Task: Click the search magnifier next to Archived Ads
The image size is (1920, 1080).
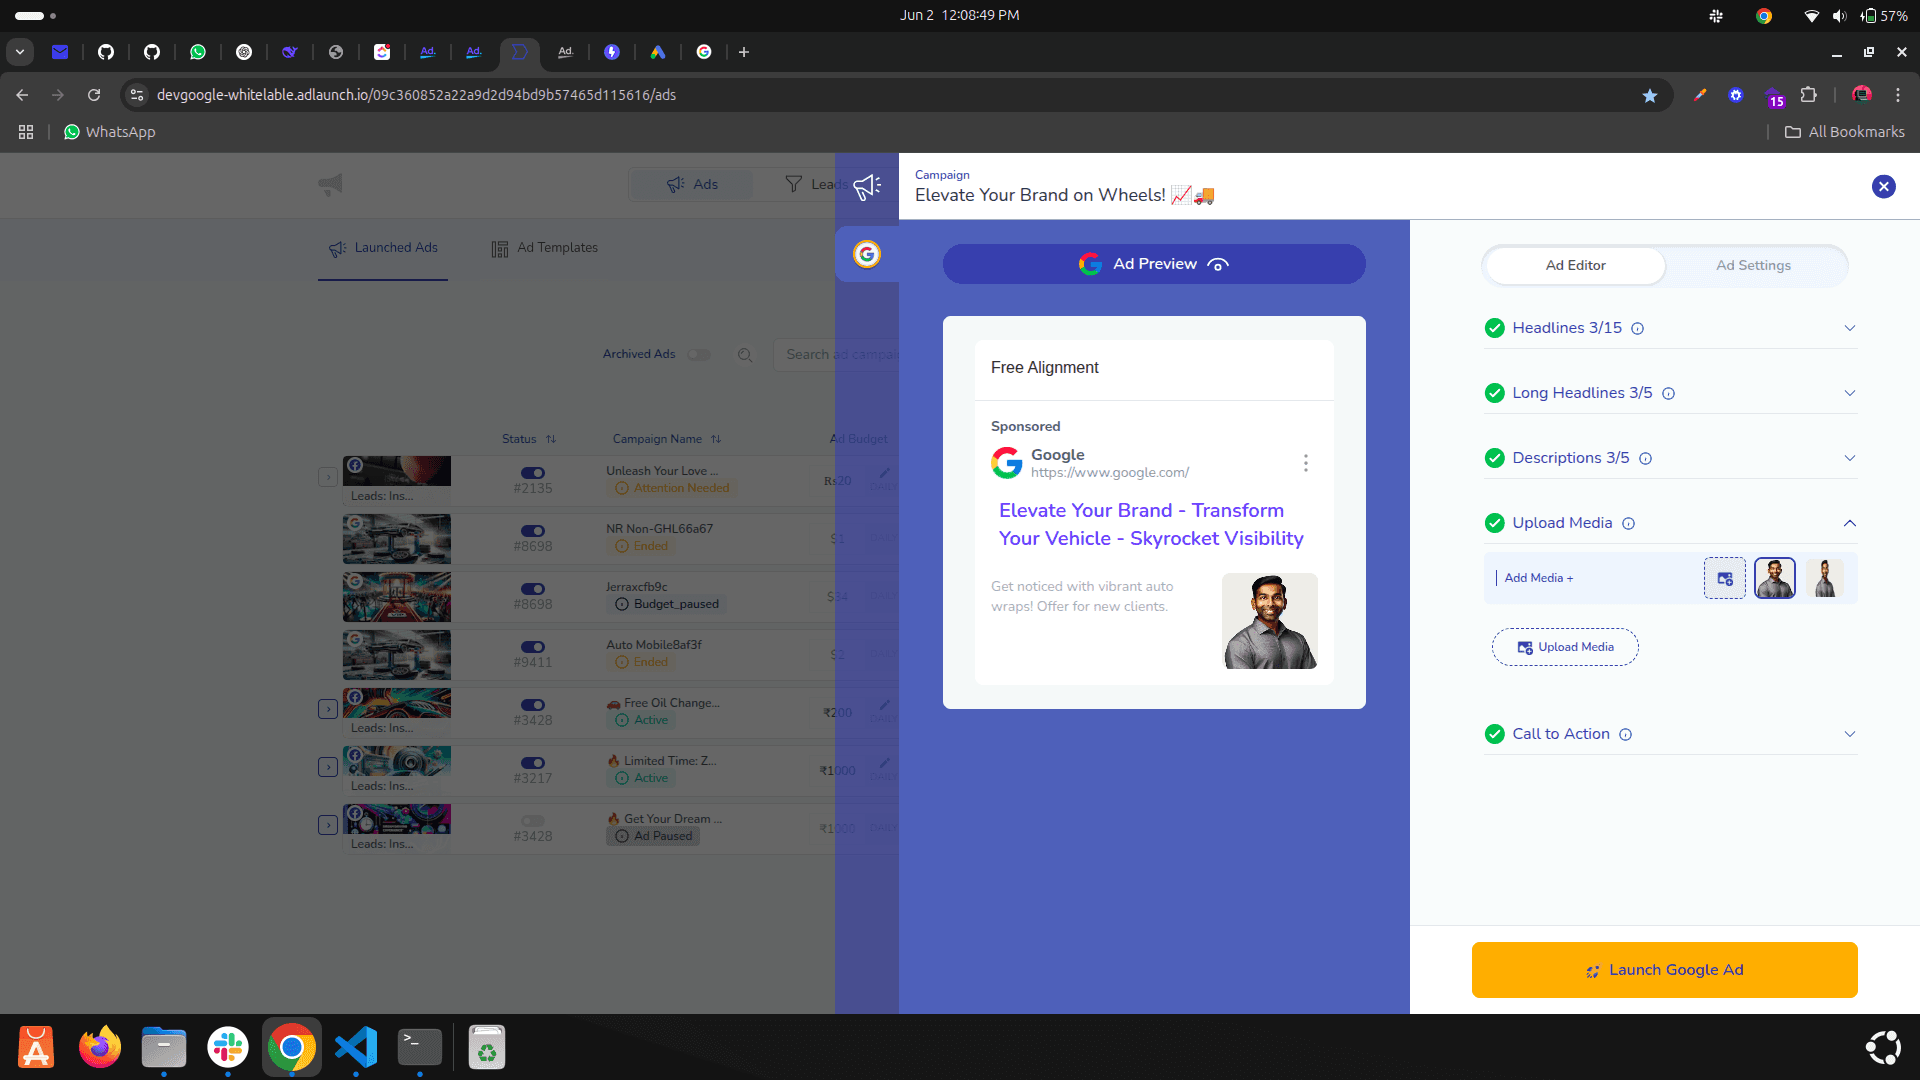Action: pos(745,355)
